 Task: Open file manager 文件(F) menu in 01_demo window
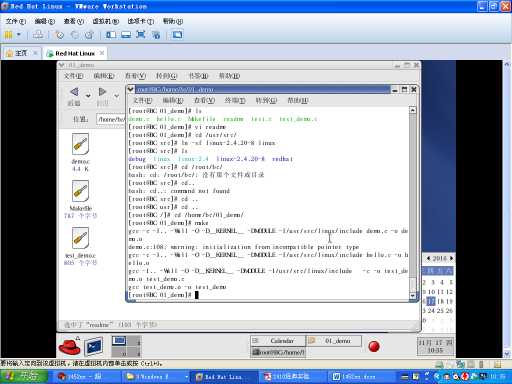(73, 76)
